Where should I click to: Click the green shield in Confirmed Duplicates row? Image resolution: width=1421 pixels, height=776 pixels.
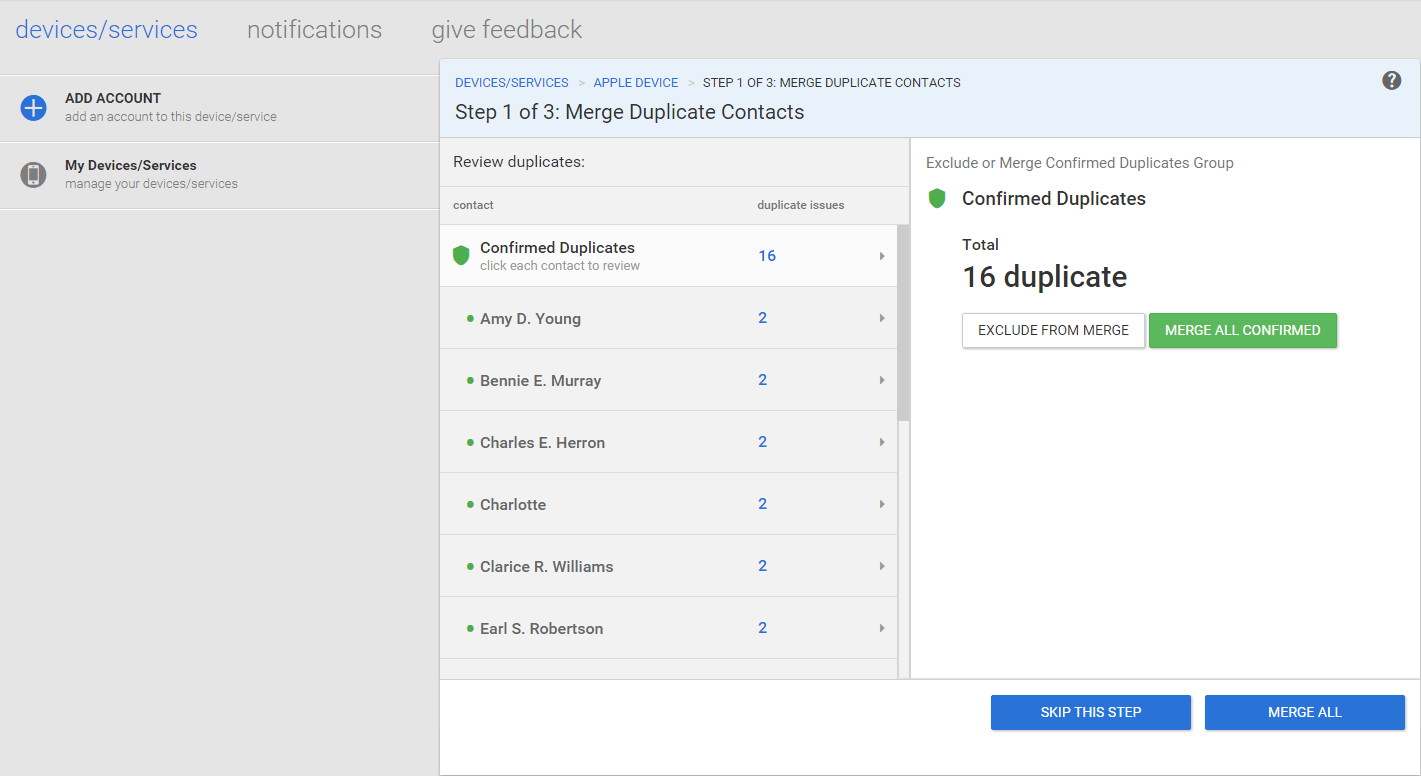point(461,256)
